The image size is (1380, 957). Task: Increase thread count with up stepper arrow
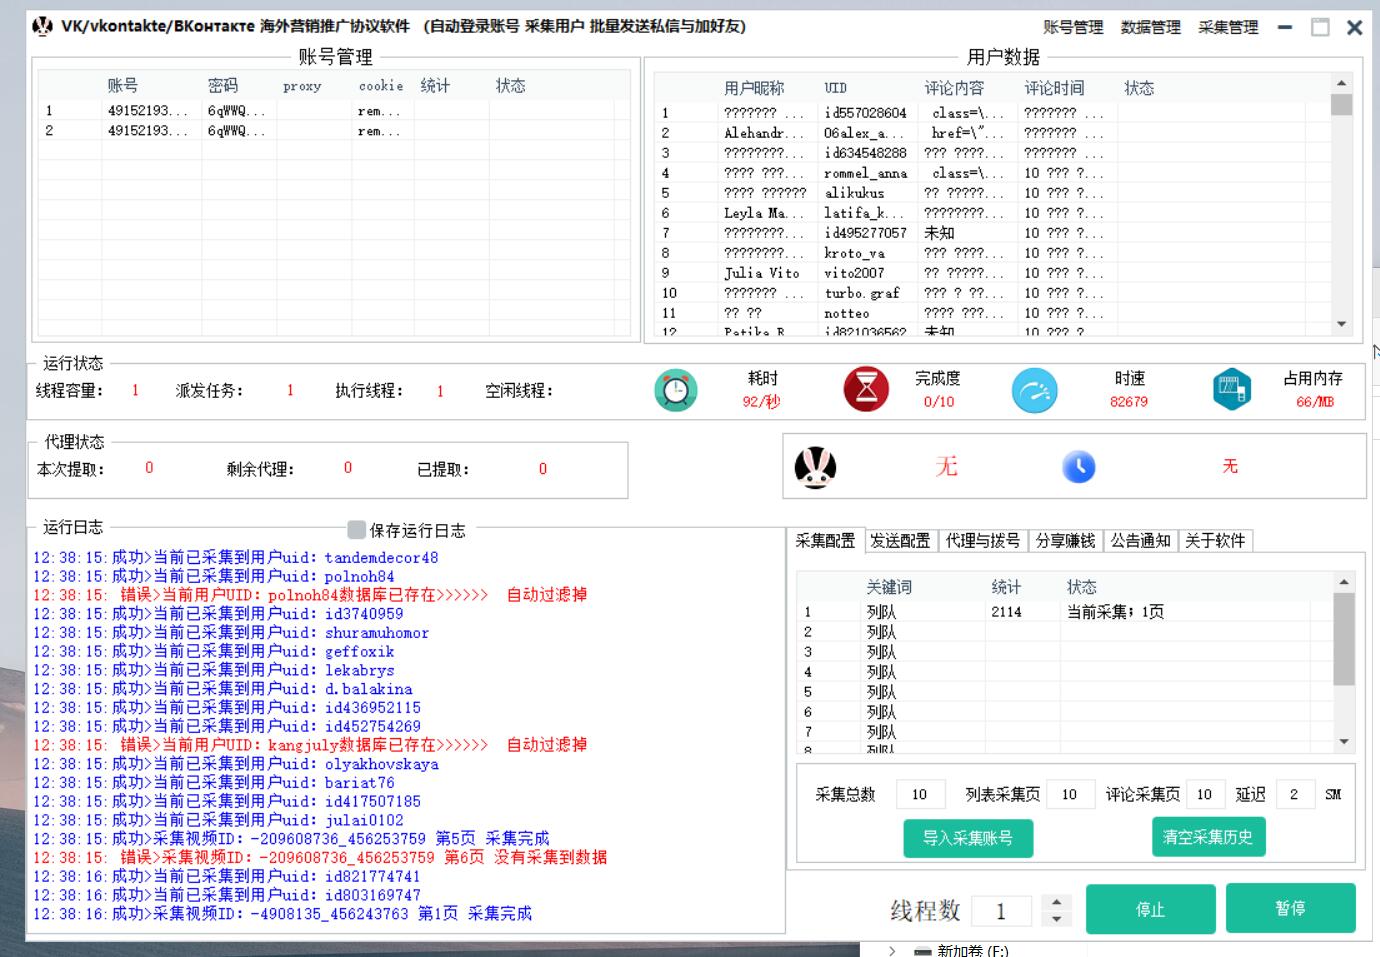tap(1056, 901)
